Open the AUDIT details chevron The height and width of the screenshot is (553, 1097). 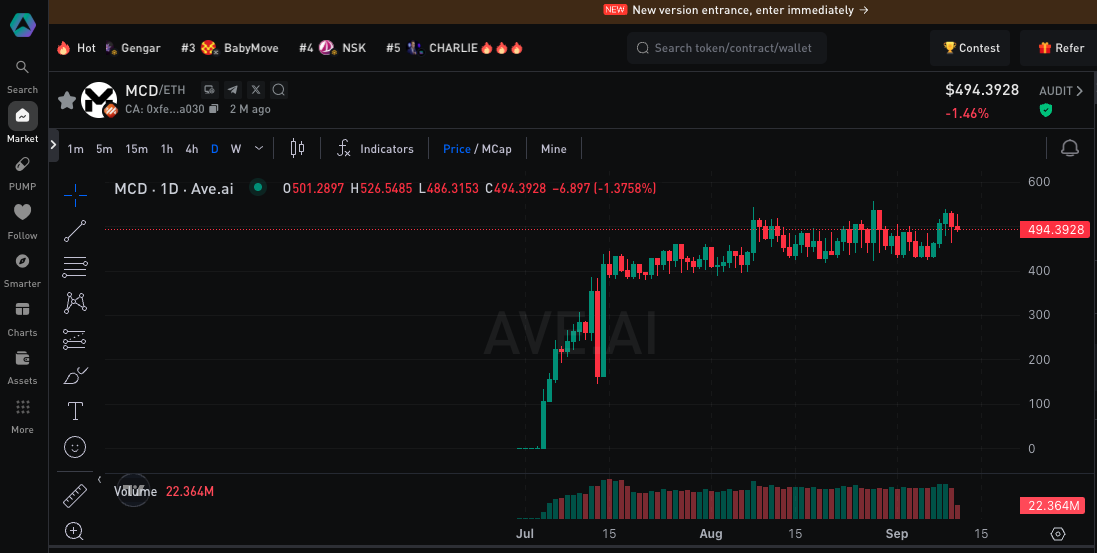coord(1080,91)
